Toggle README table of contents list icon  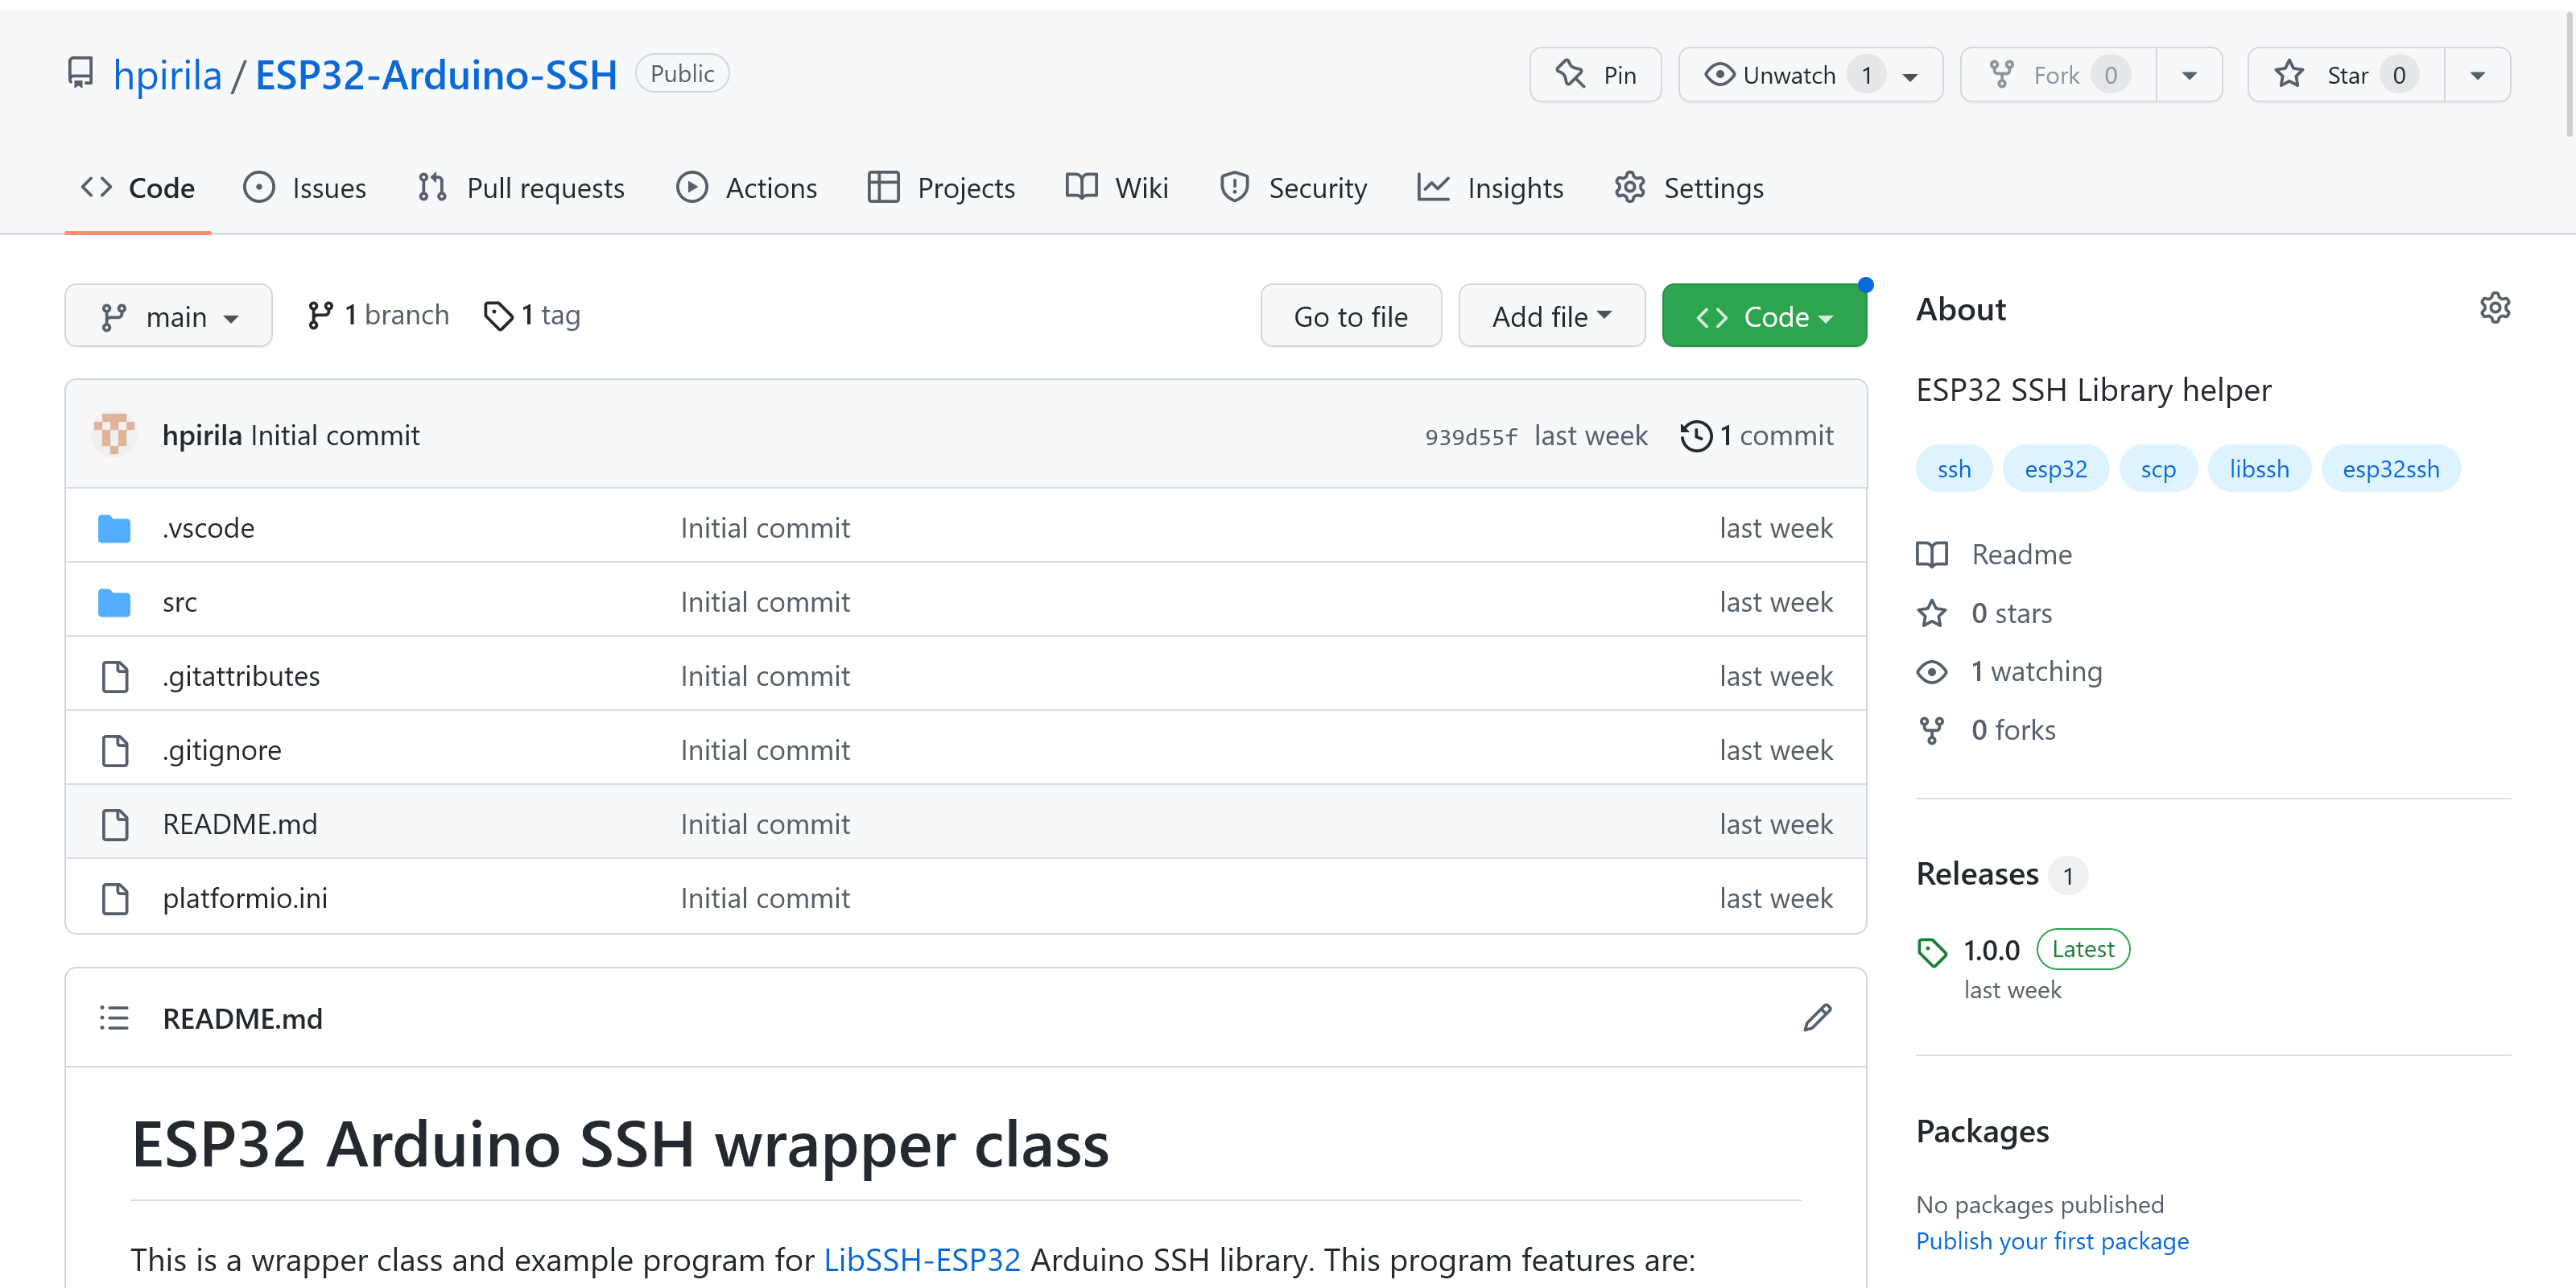coord(114,1018)
